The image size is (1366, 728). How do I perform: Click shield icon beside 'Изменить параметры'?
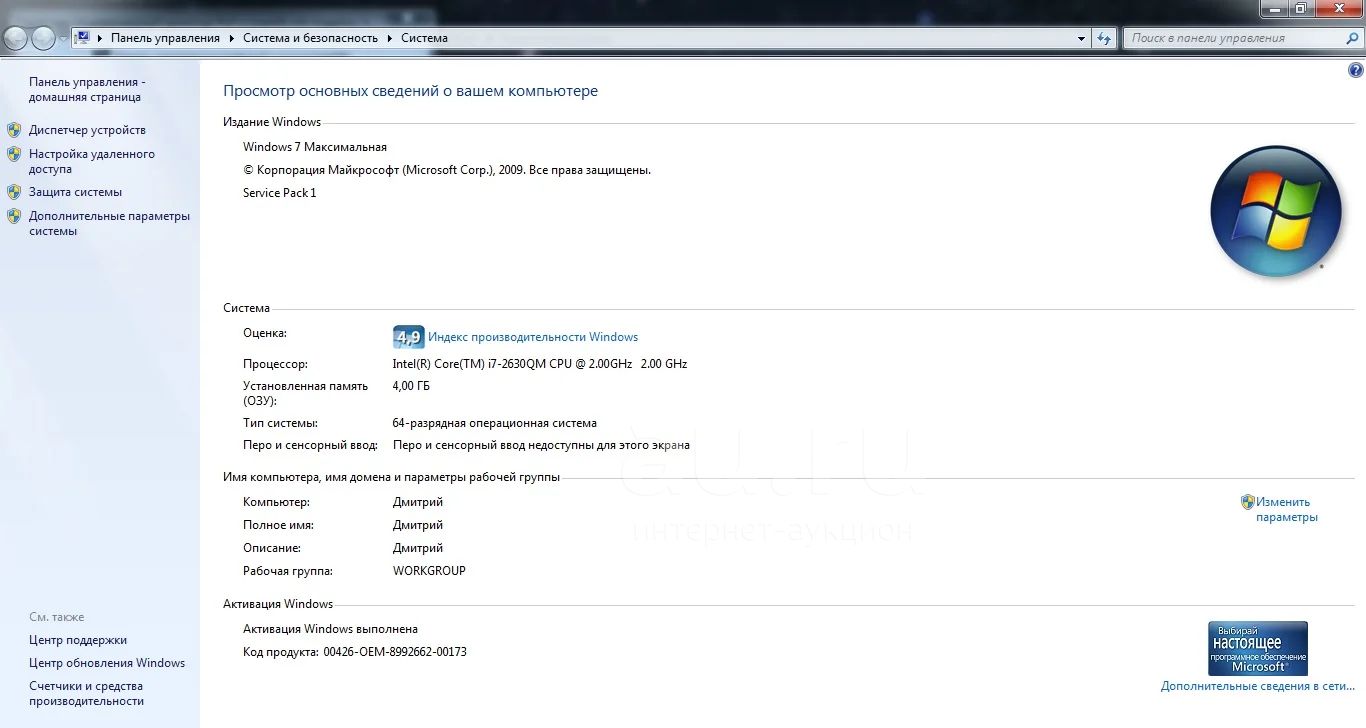pyautogui.click(x=1248, y=502)
